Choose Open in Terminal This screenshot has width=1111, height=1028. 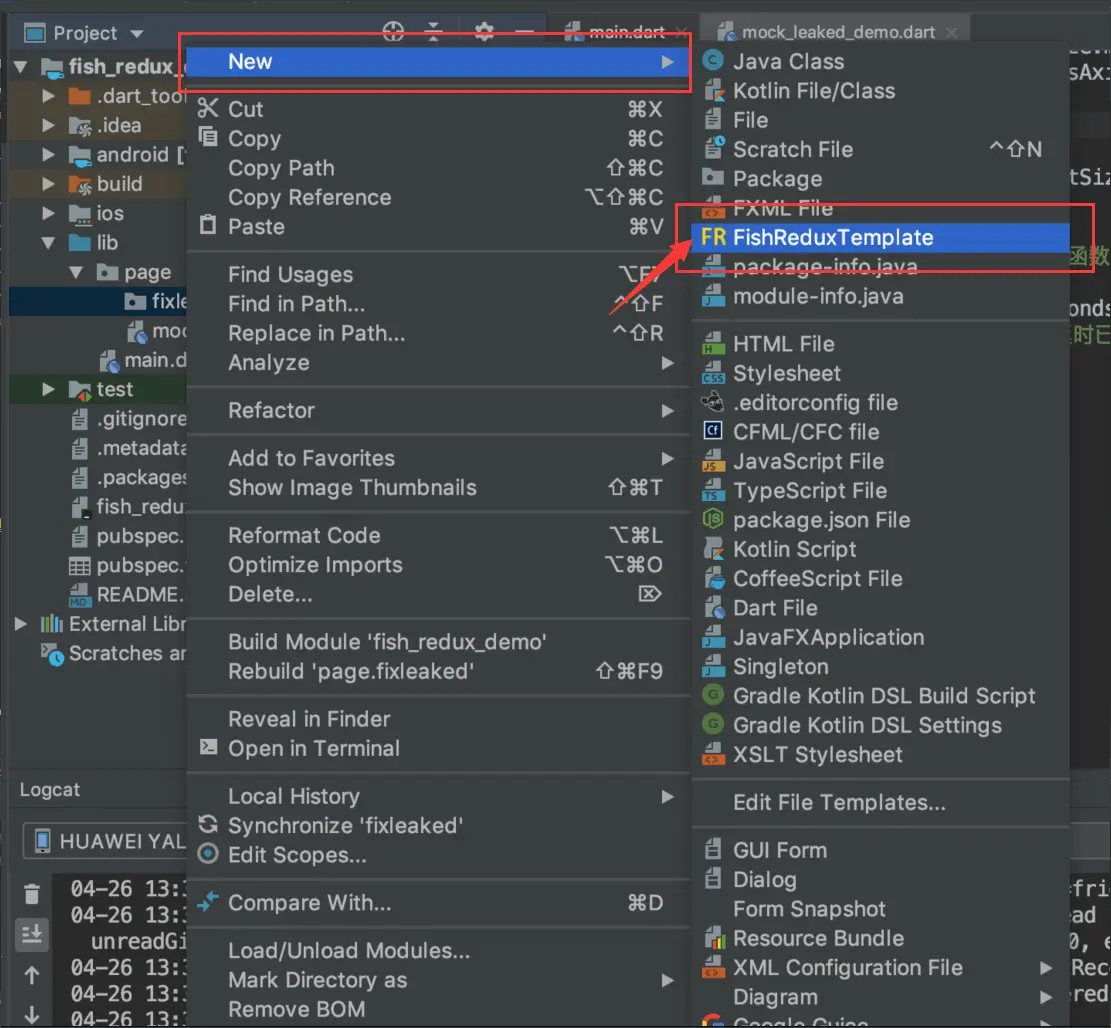pos(437,748)
